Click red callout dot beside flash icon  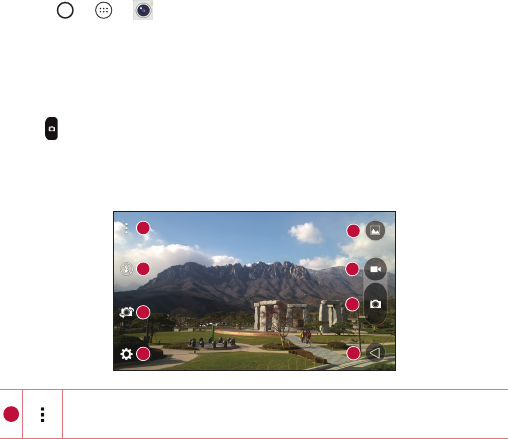[x=143, y=269]
